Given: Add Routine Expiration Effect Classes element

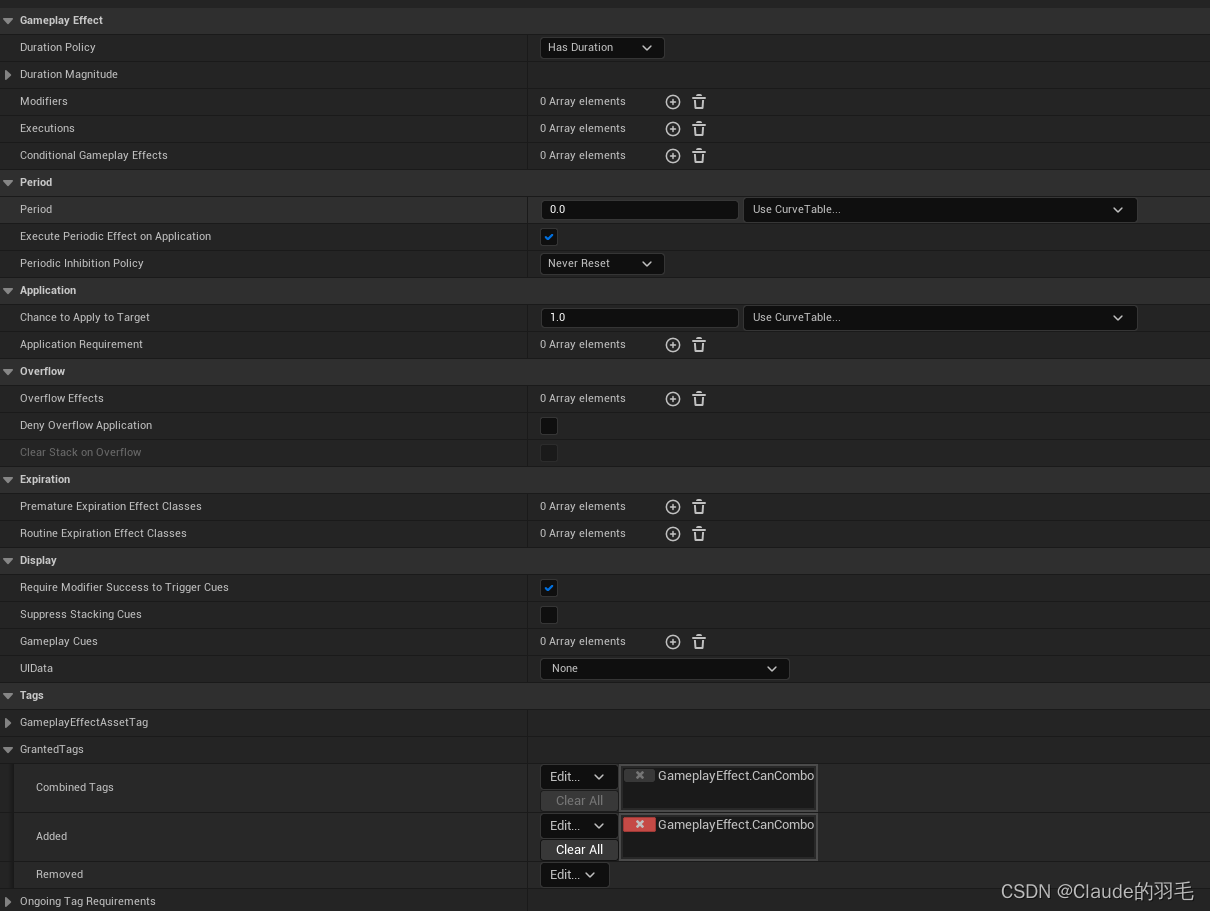Looking at the screenshot, I should point(673,534).
